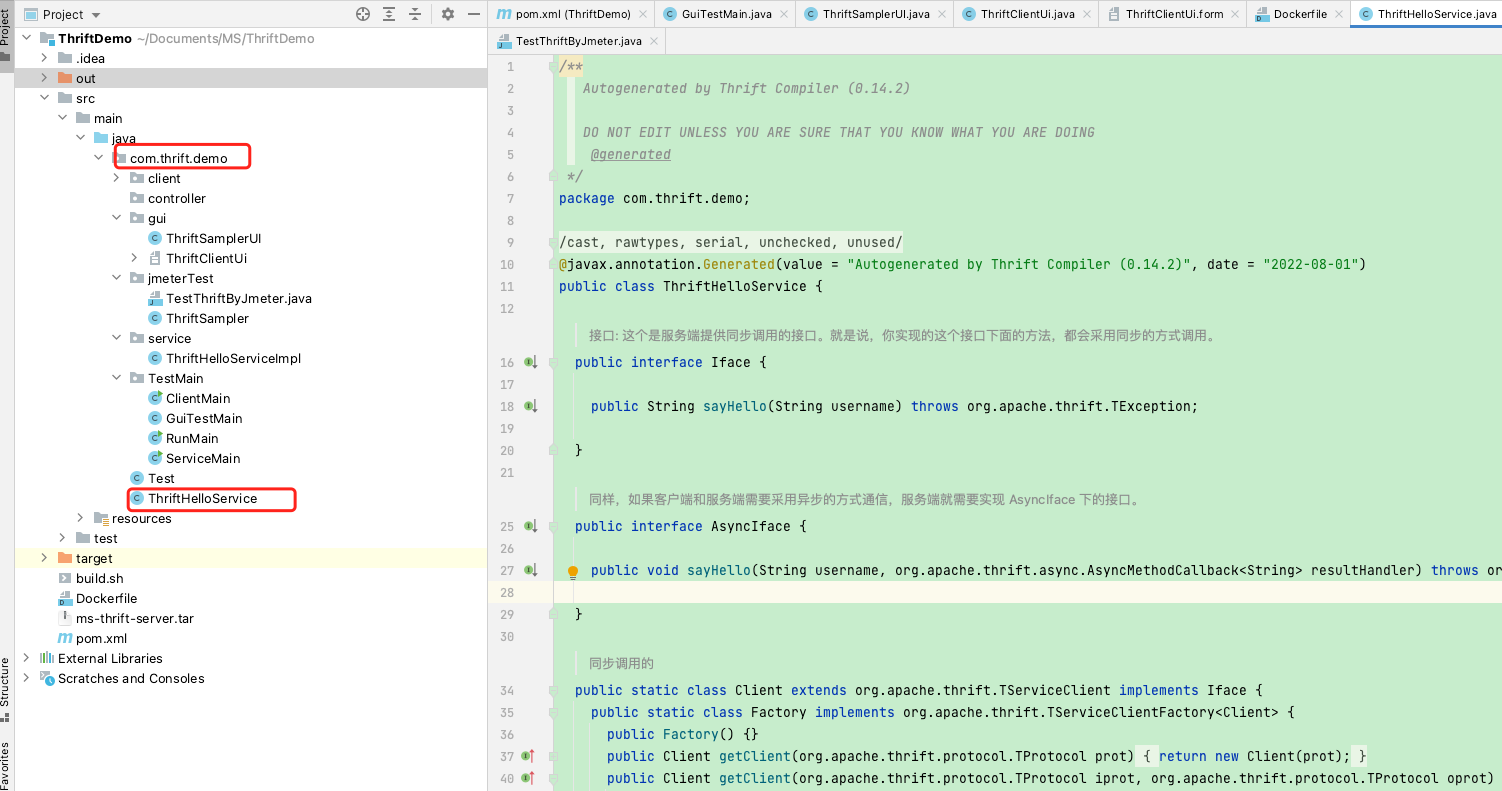
Task: Select Test class in tree
Action: click(x=161, y=478)
